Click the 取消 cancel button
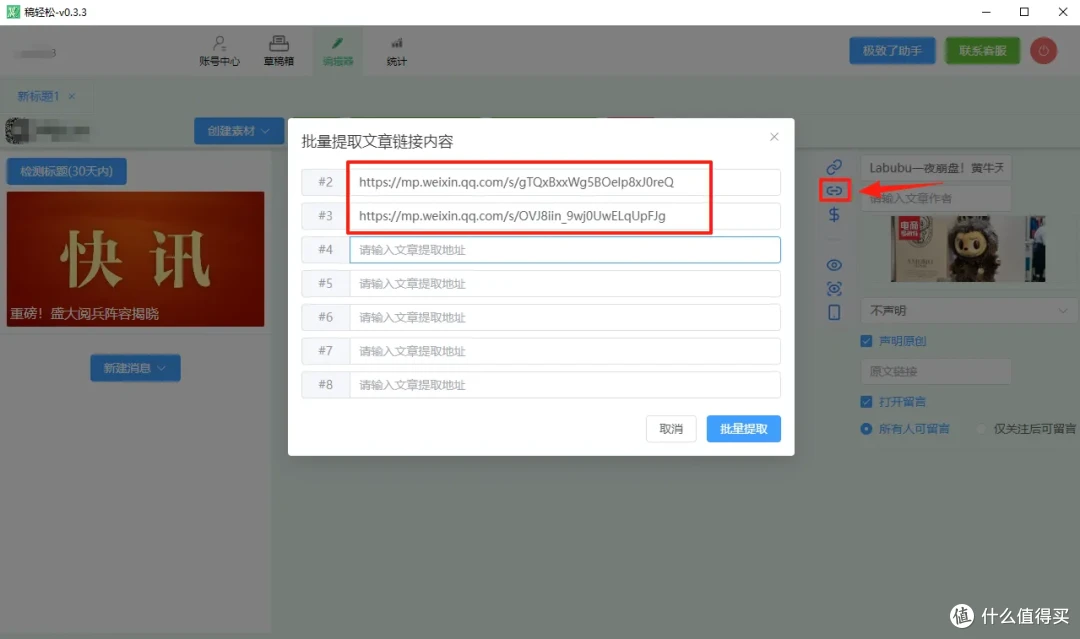 coord(671,429)
